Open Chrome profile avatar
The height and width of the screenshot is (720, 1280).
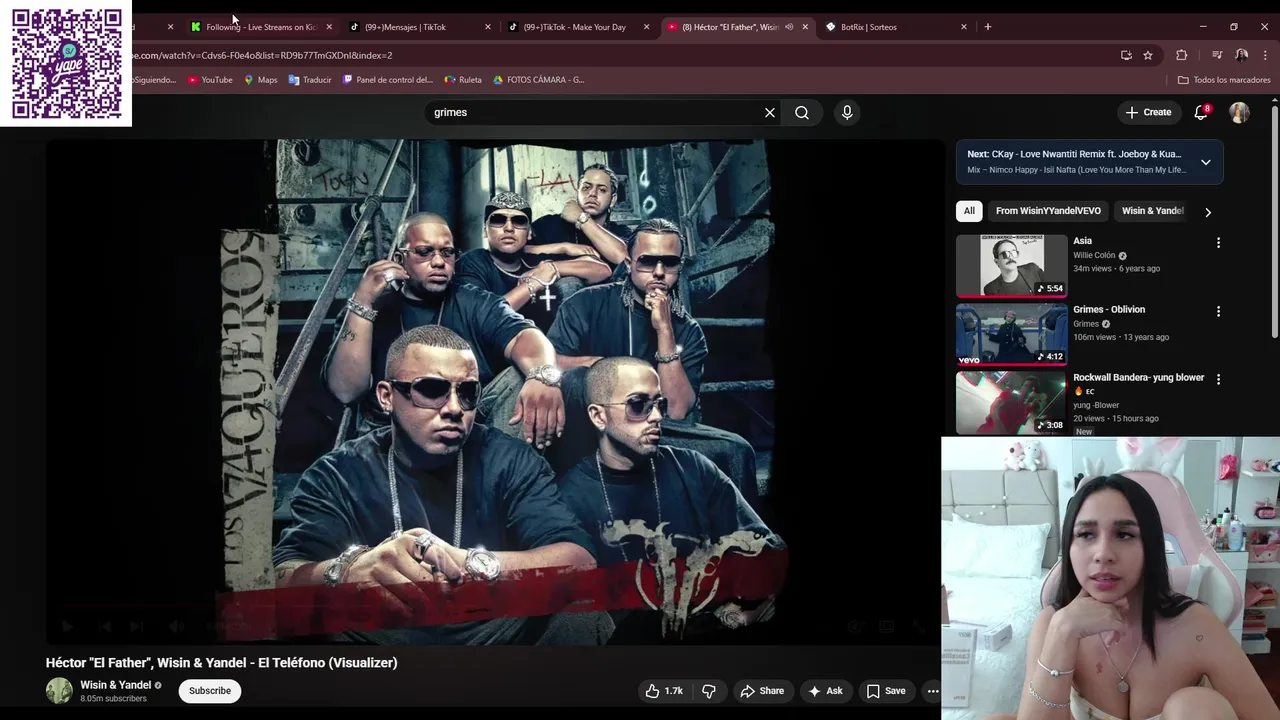point(1241,56)
